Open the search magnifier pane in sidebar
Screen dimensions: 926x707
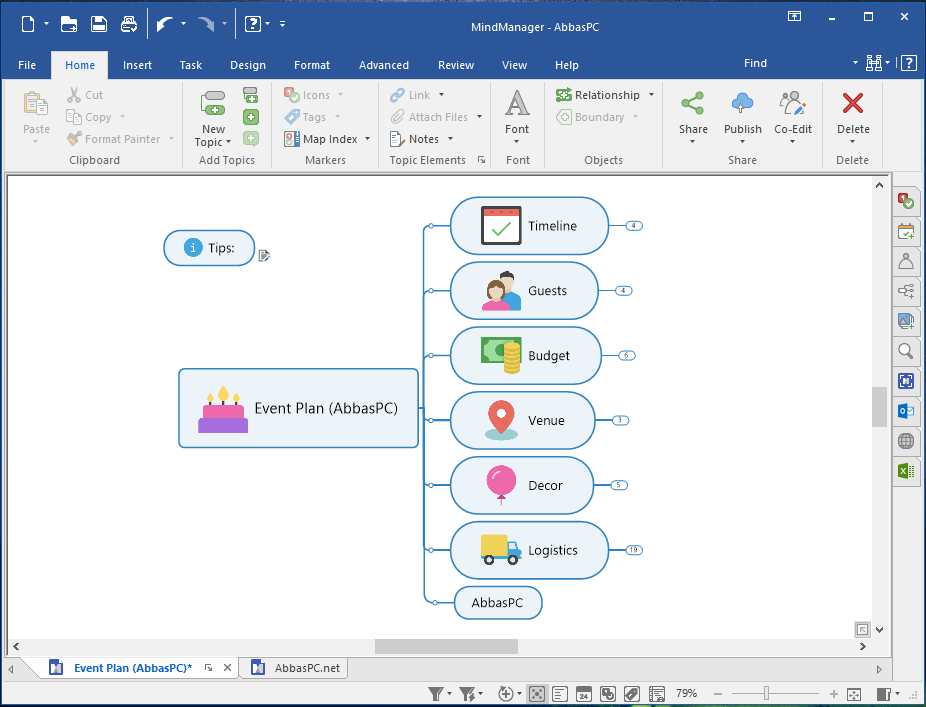pos(905,351)
